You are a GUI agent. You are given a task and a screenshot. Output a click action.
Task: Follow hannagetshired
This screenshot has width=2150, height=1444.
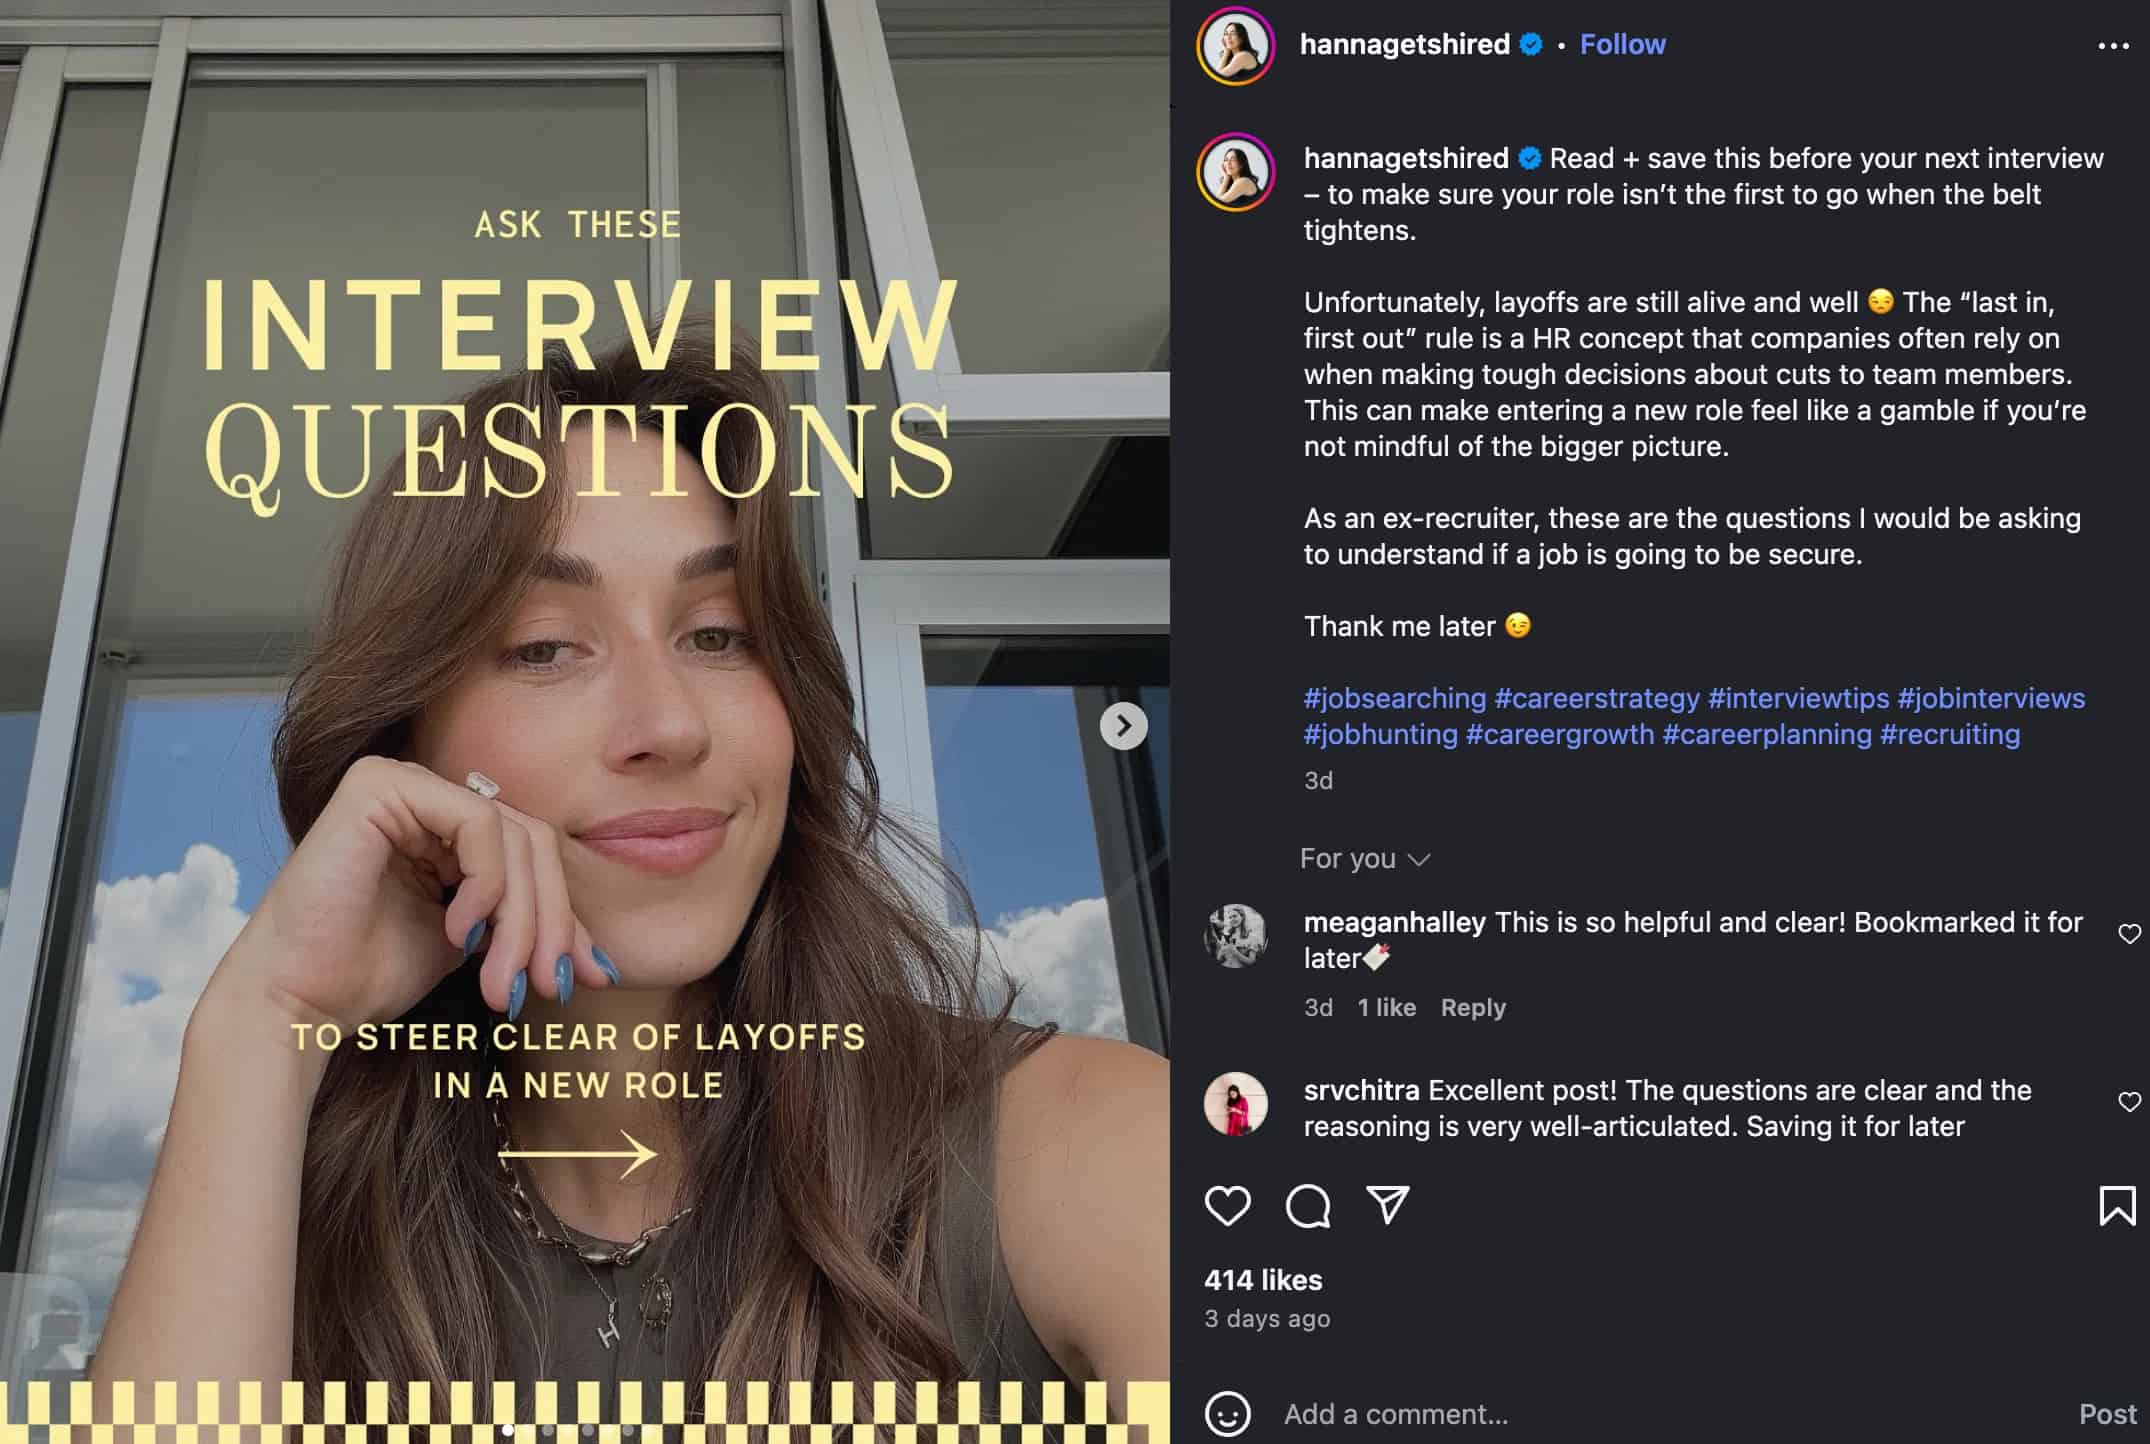pyautogui.click(x=1622, y=45)
